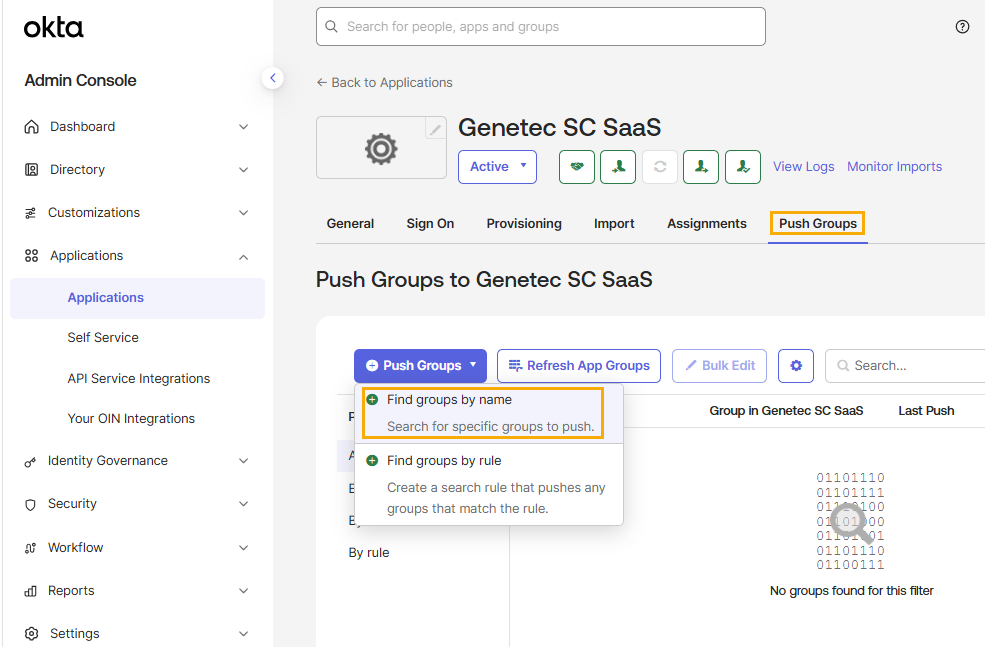
Task: Open the View Logs link
Action: point(803,166)
